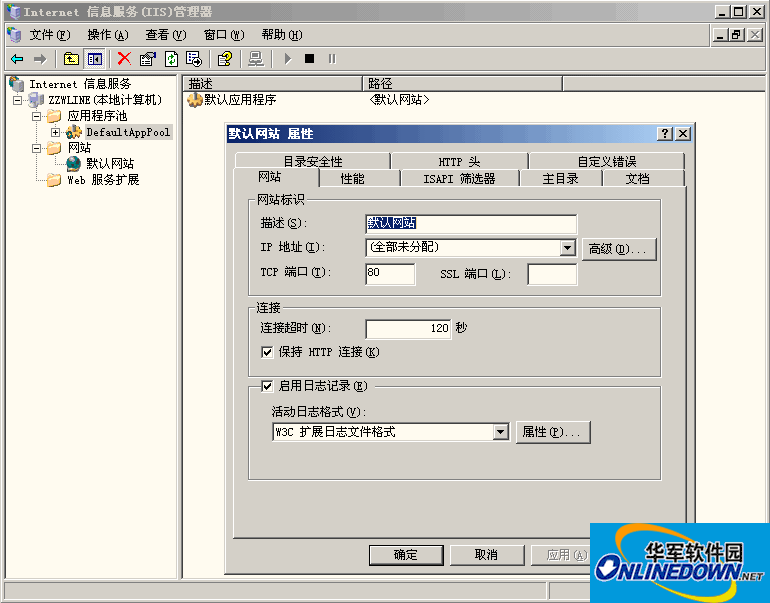Click the TCP 端口 field
The image size is (770, 603).
[x=390, y=274]
